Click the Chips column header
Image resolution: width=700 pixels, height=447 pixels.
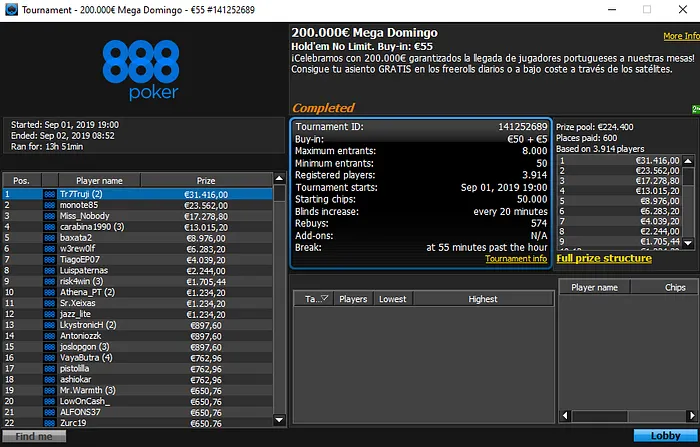[x=665, y=288]
